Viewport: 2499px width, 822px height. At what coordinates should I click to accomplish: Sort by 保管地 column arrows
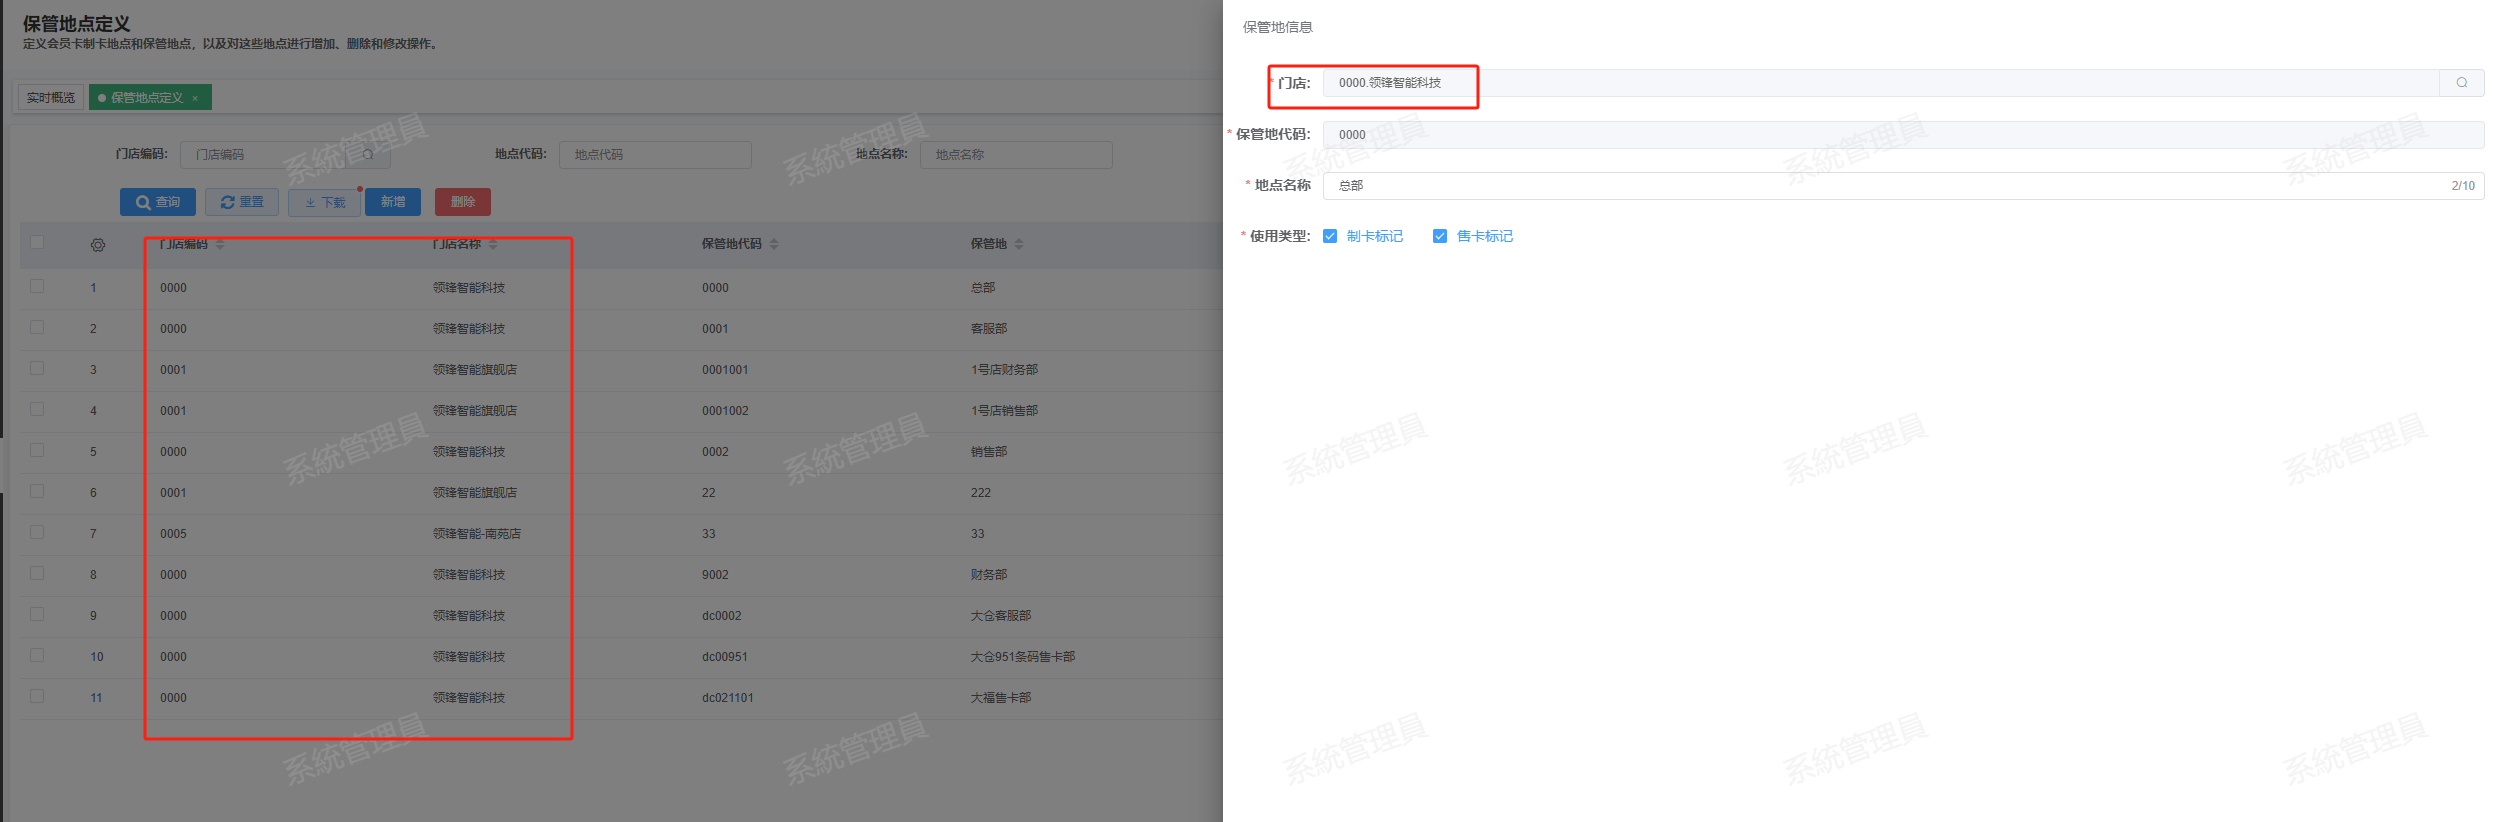pyautogui.click(x=1019, y=244)
